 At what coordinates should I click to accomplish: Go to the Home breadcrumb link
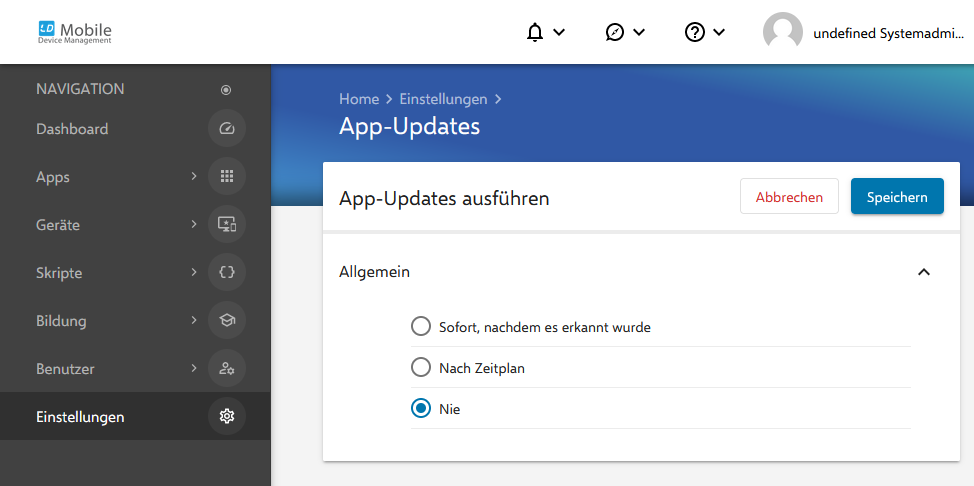pyautogui.click(x=358, y=99)
